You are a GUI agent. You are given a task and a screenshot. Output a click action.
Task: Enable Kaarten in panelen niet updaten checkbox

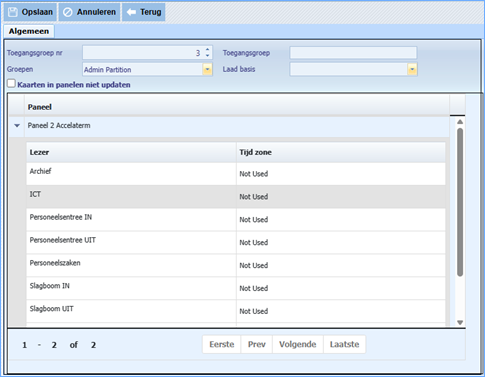[x=11, y=83]
